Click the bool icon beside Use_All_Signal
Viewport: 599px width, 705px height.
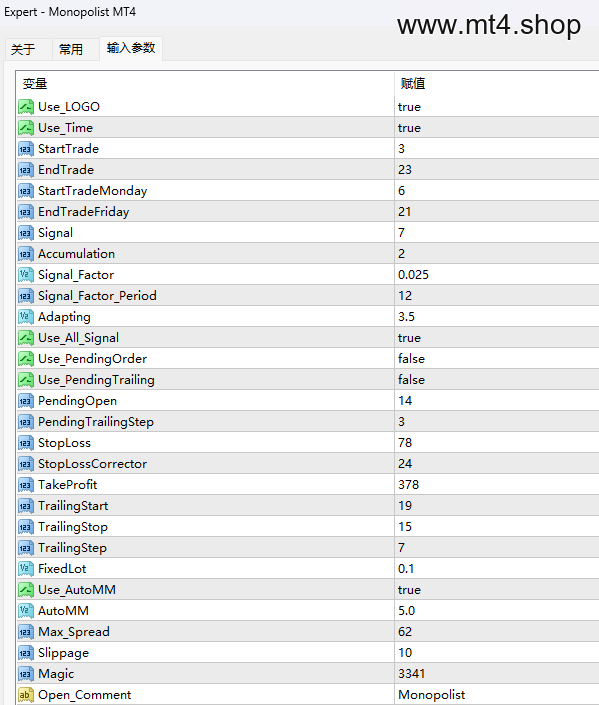[26, 338]
